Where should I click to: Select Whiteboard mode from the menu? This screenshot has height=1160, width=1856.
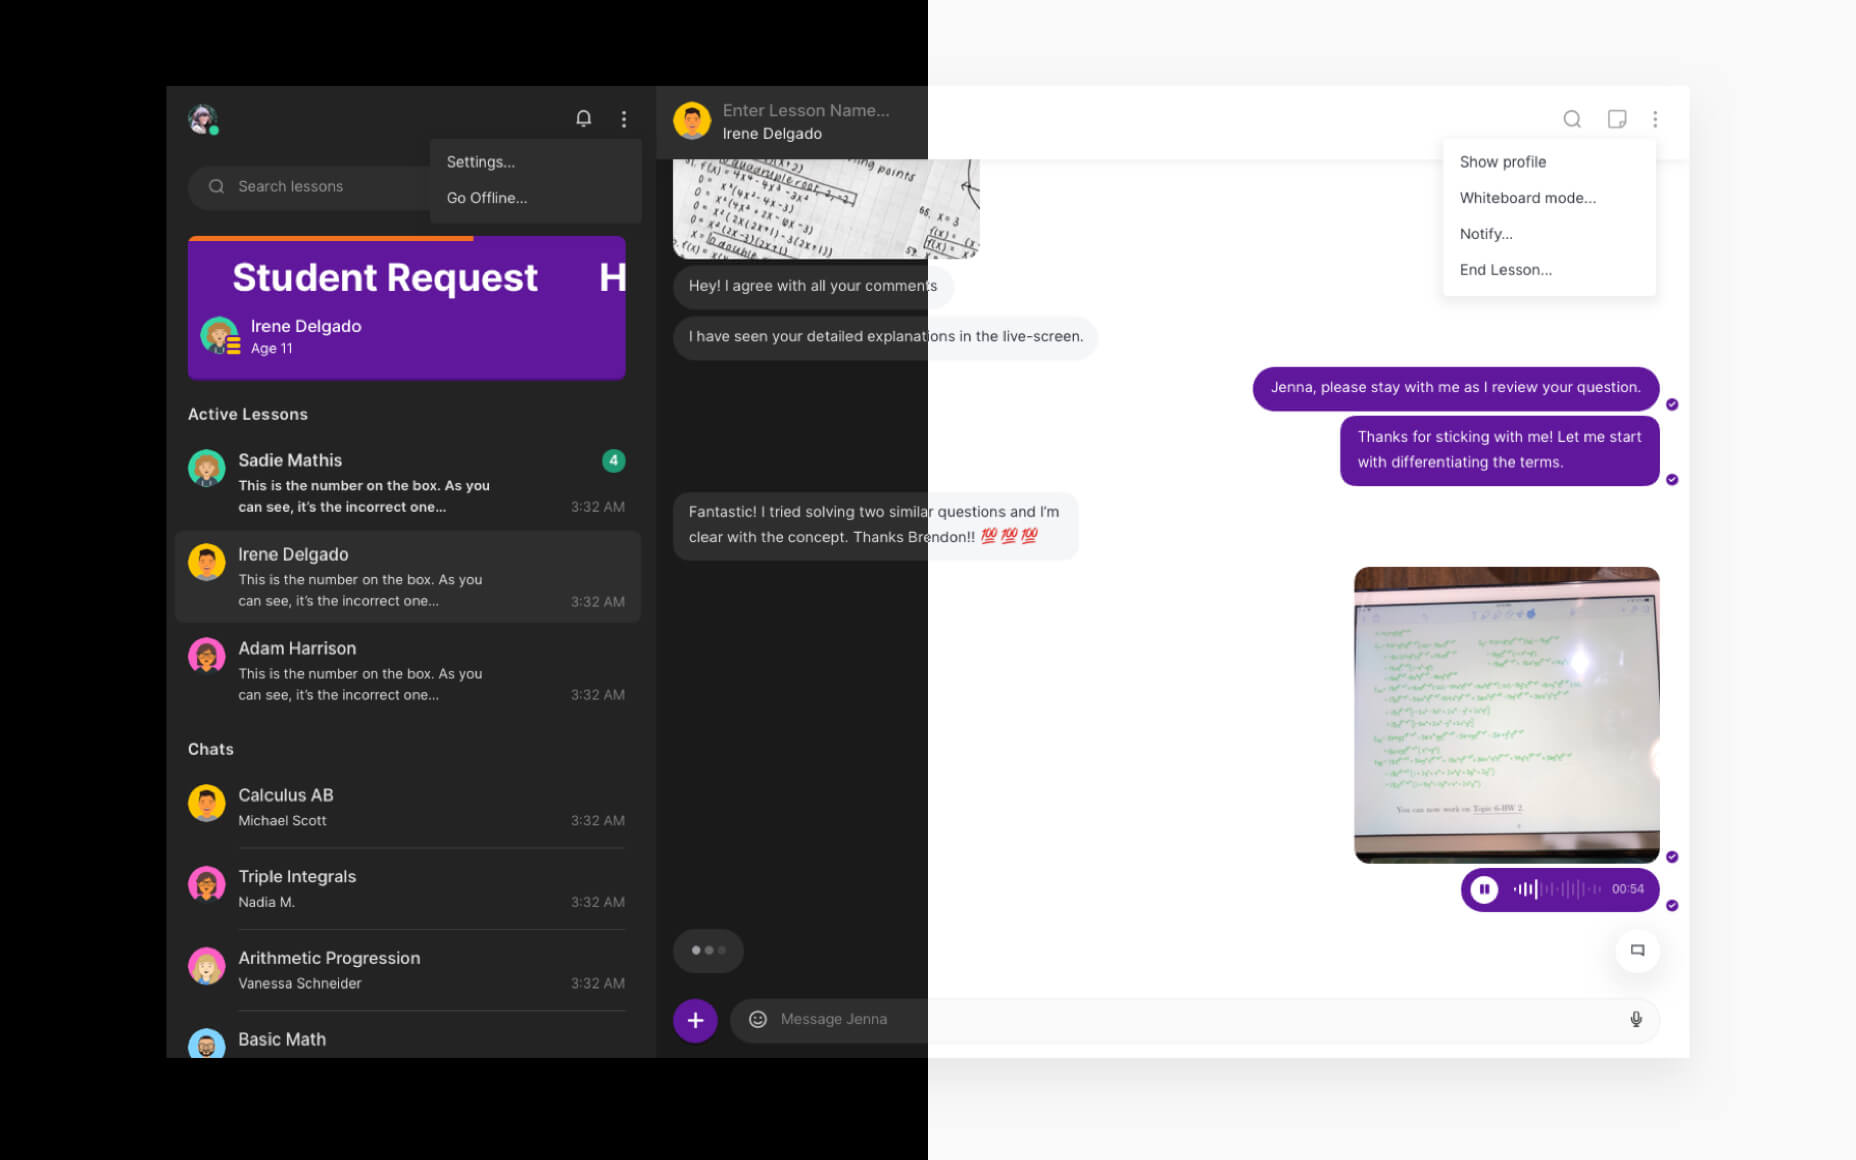[x=1527, y=197]
